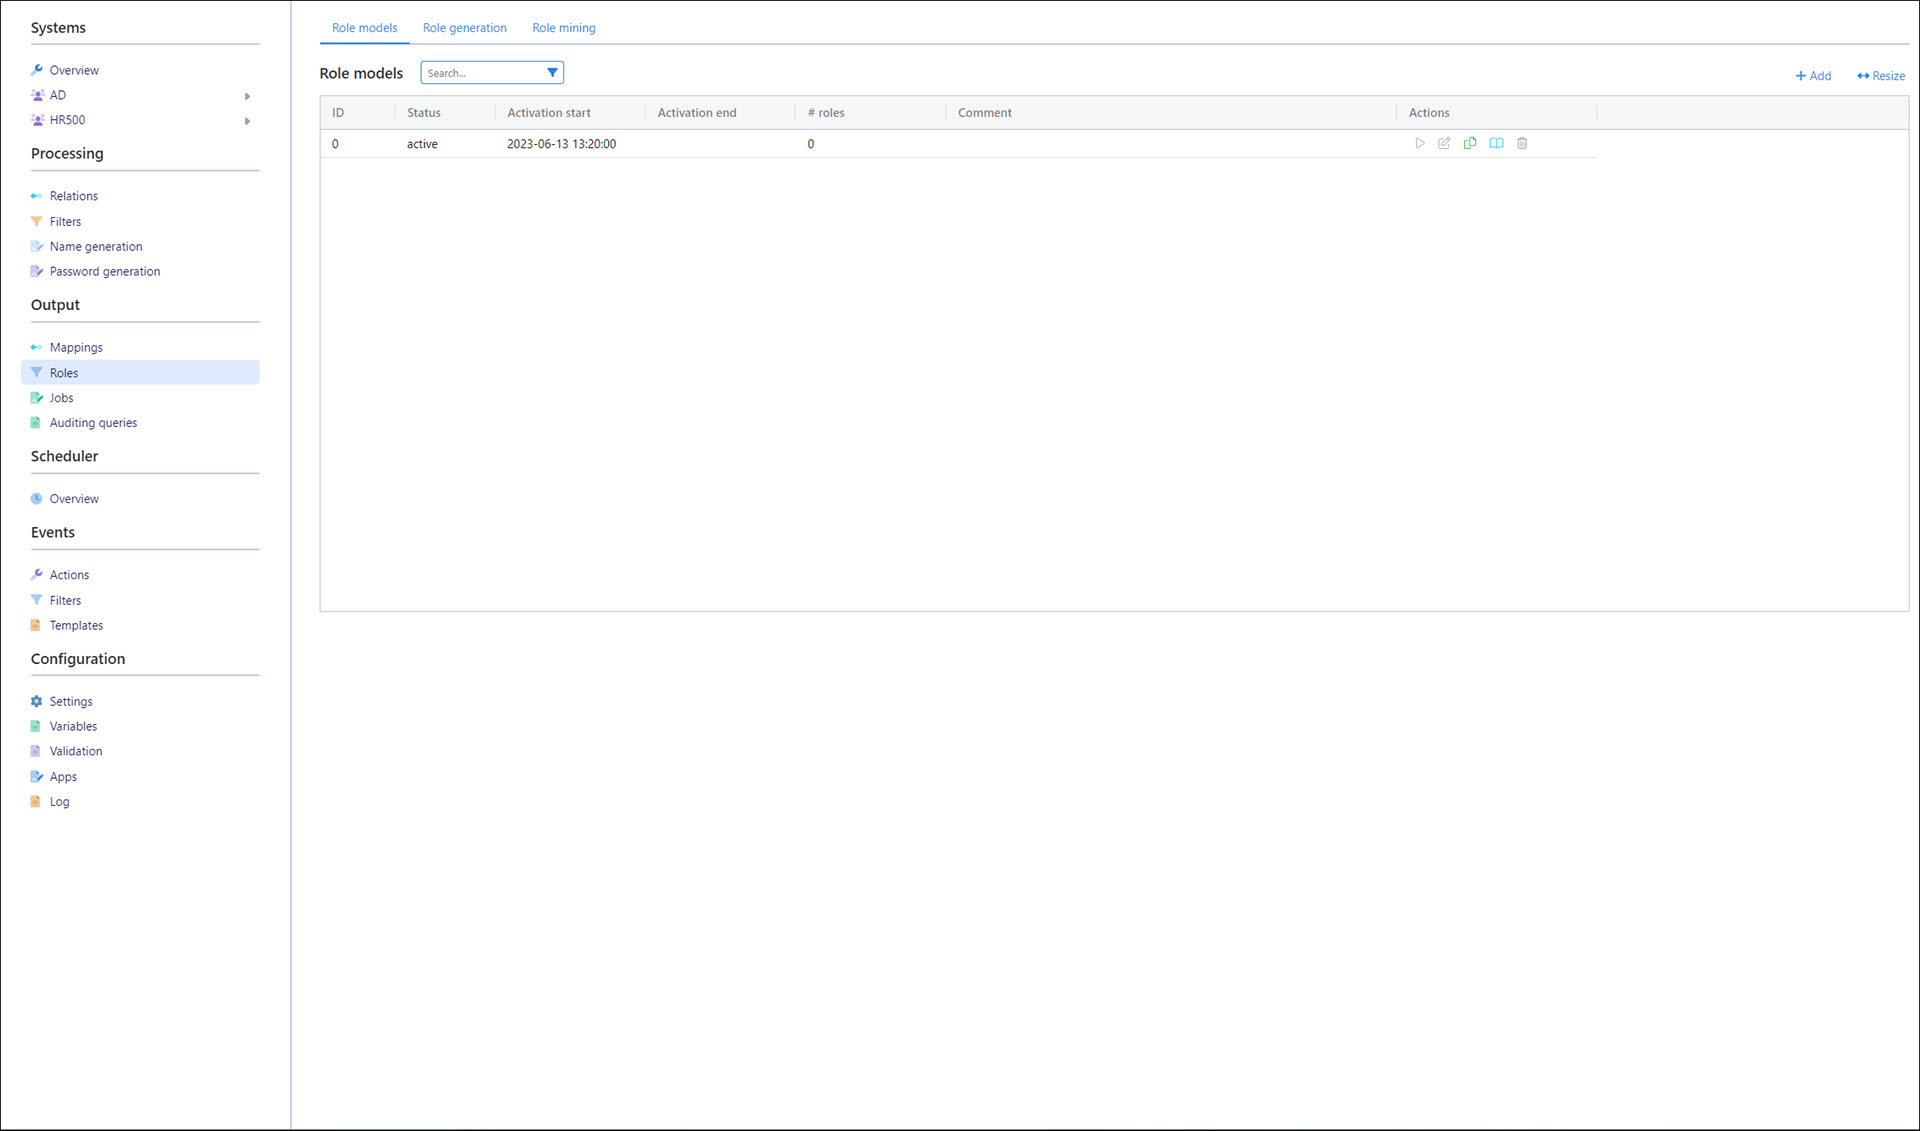1920x1131 pixels.
Task: Click the blue open-book icon in Actions
Action: pos(1496,143)
